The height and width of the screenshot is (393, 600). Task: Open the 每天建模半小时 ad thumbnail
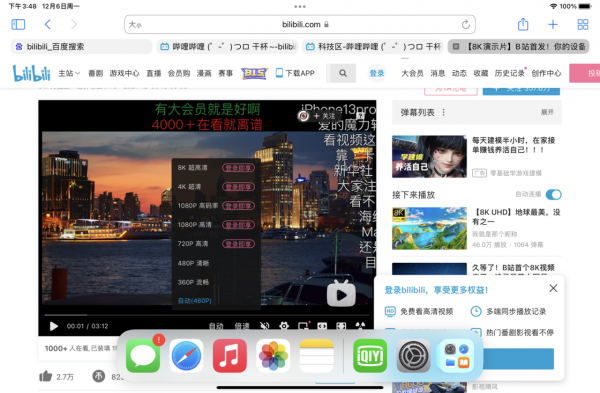click(x=429, y=157)
